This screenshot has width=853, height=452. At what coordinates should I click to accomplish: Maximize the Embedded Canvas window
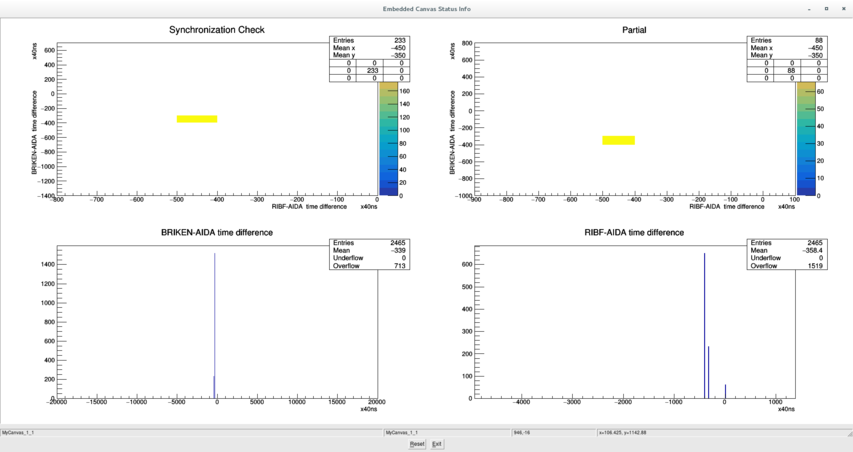pos(826,9)
